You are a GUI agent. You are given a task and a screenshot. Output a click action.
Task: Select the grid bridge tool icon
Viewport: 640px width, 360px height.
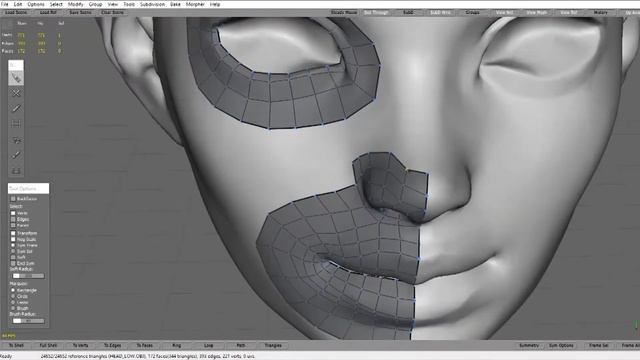pos(16,124)
